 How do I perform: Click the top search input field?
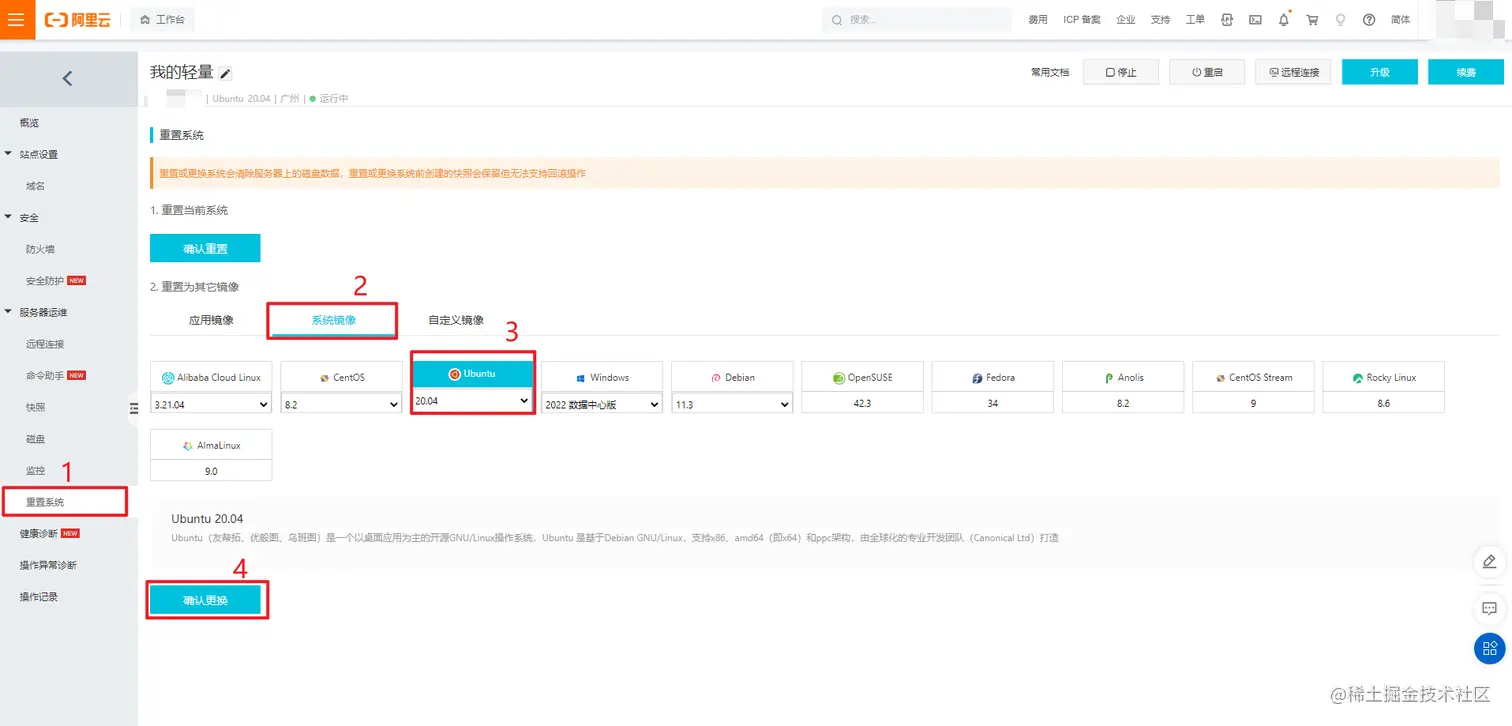[x=917, y=20]
